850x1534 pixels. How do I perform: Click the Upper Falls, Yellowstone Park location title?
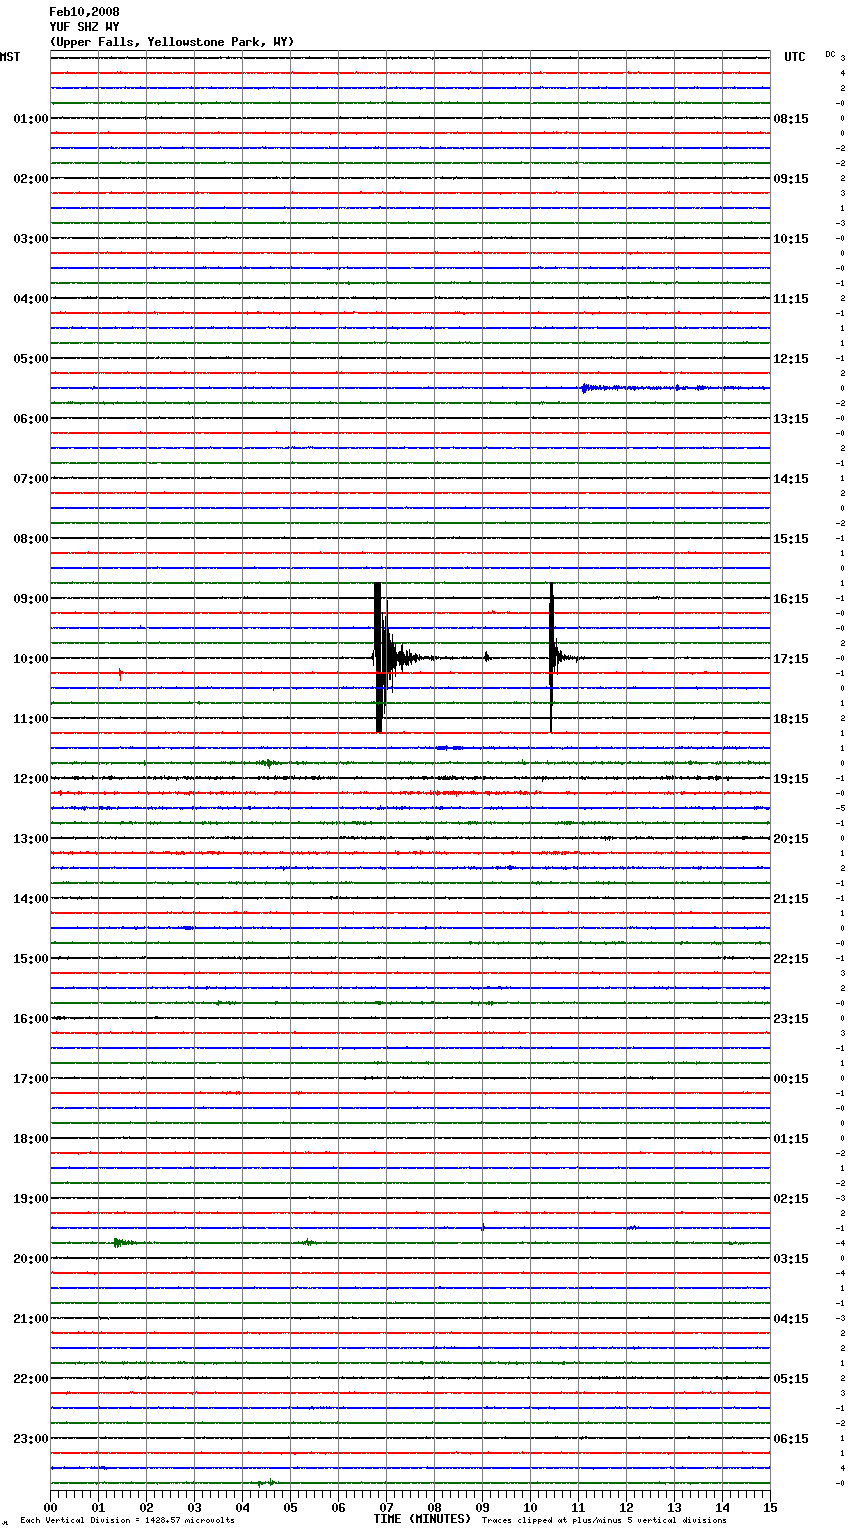(x=172, y=42)
